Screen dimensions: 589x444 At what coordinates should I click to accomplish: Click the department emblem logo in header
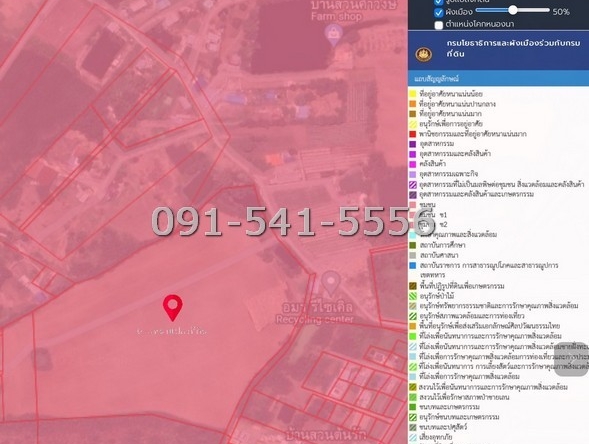point(424,55)
